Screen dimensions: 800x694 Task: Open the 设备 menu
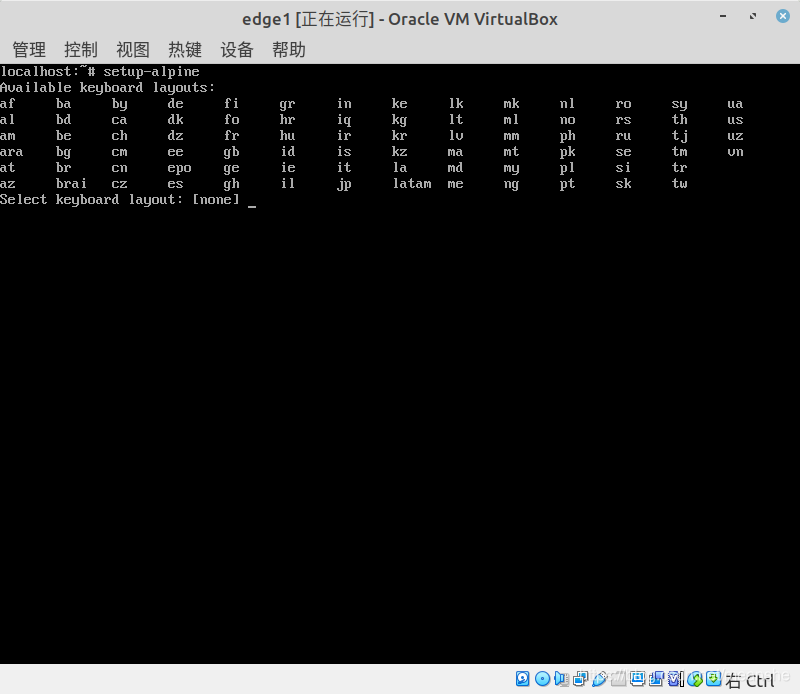(237, 49)
